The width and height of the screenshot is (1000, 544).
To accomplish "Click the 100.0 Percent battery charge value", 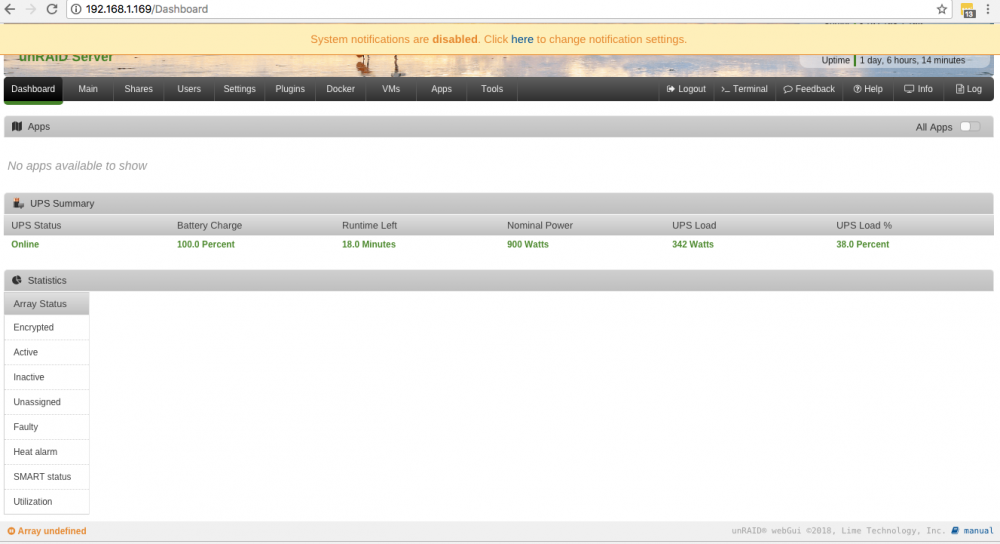I will 206,244.
